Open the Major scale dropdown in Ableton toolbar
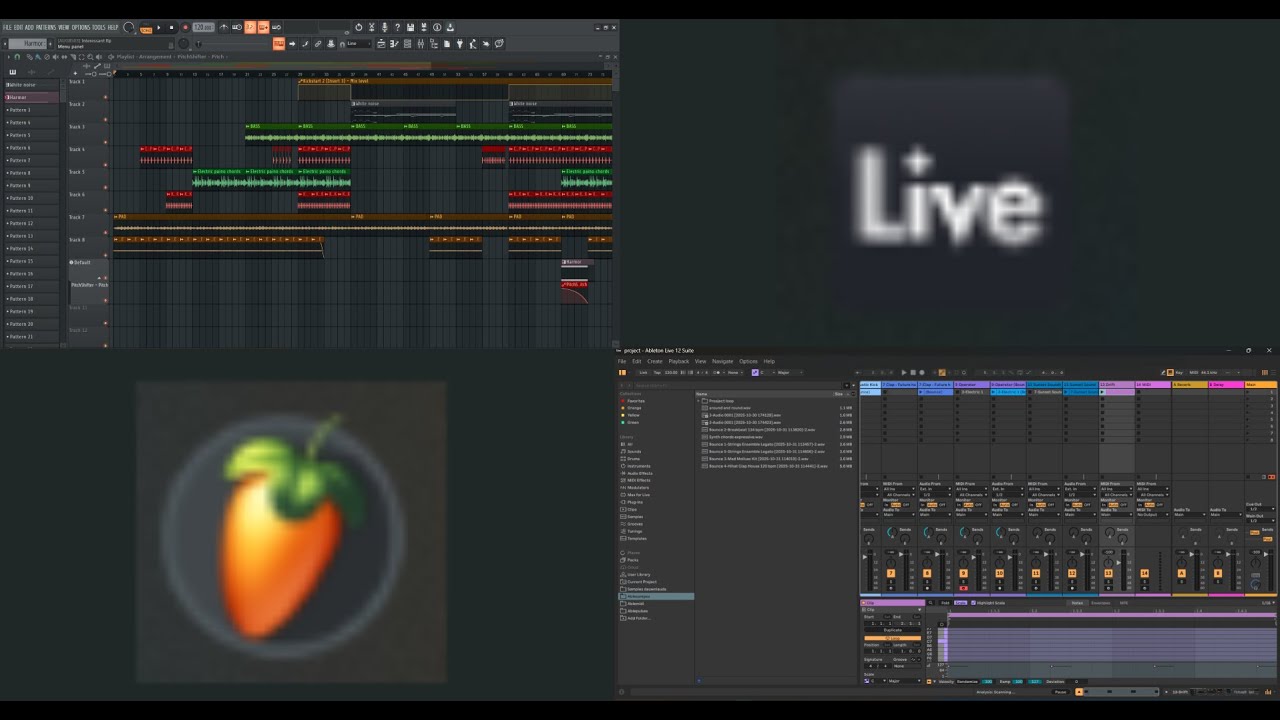The width and height of the screenshot is (1280, 720). (790, 372)
